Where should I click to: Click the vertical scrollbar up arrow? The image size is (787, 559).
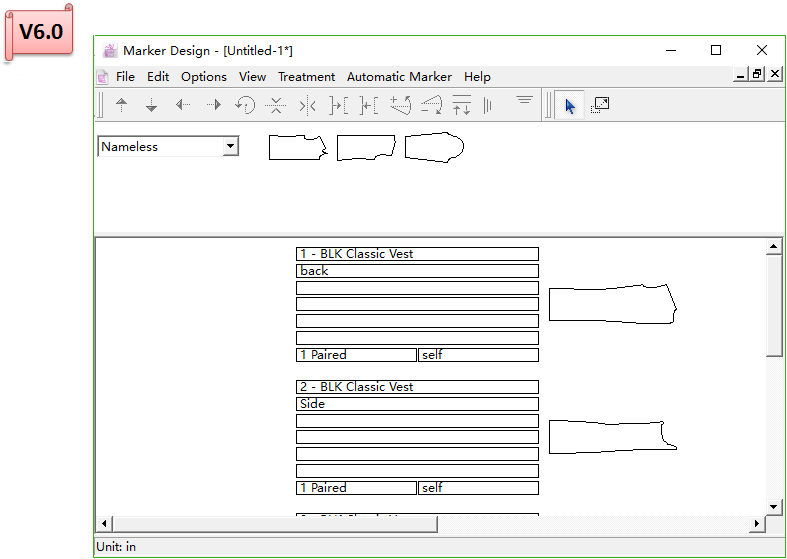[x=773, y=246]
